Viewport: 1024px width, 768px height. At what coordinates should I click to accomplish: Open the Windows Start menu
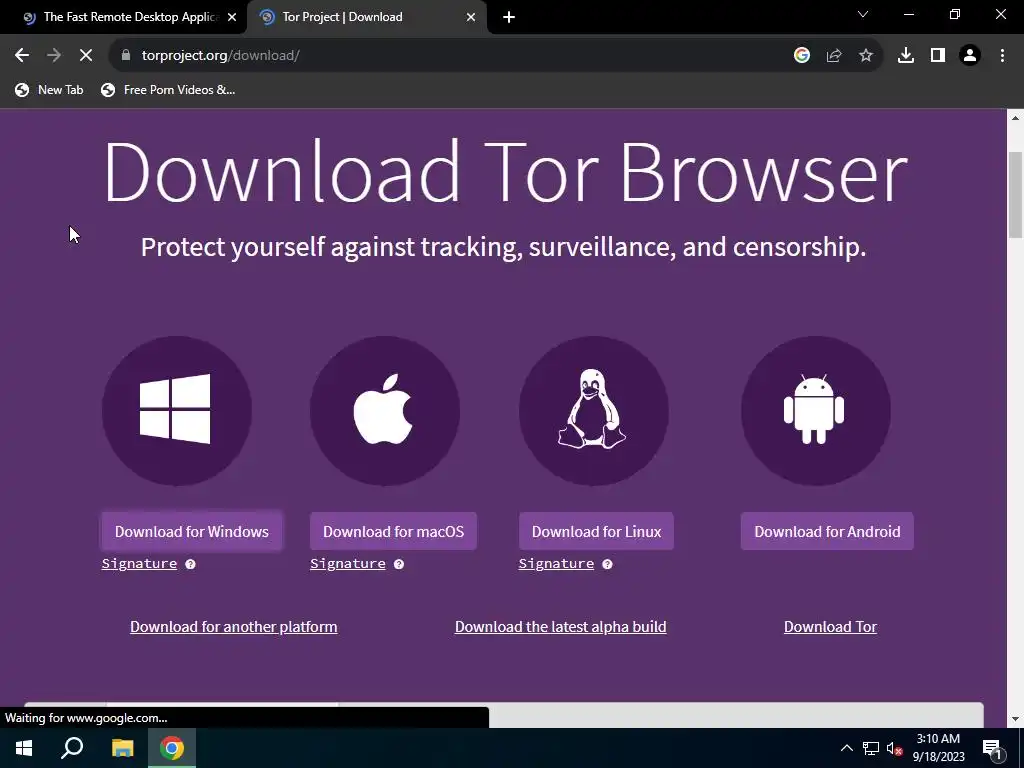click(24, 748)
